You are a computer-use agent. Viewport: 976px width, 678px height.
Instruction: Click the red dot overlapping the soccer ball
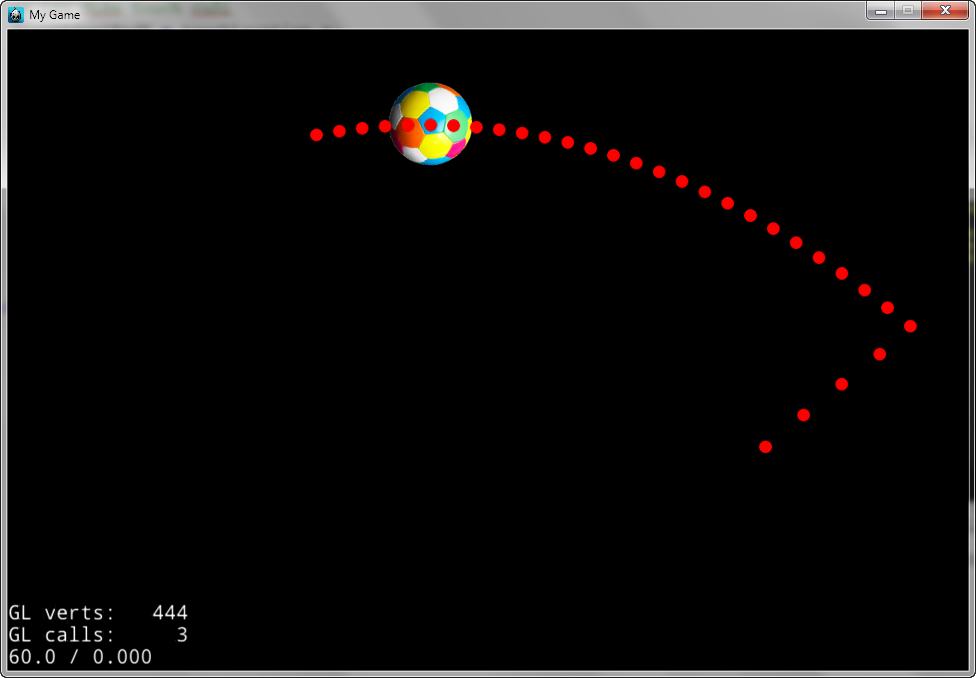(x=430, y=125)
